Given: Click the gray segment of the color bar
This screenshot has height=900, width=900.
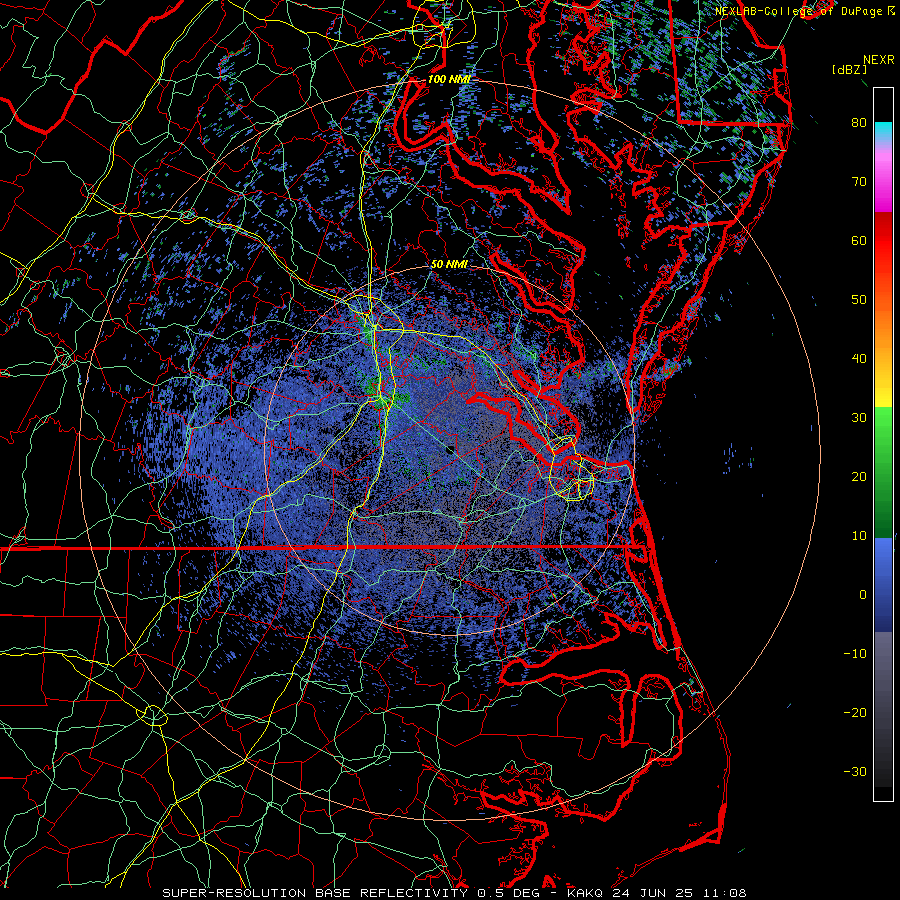Looking at the screenshot, I should [883, 709].
